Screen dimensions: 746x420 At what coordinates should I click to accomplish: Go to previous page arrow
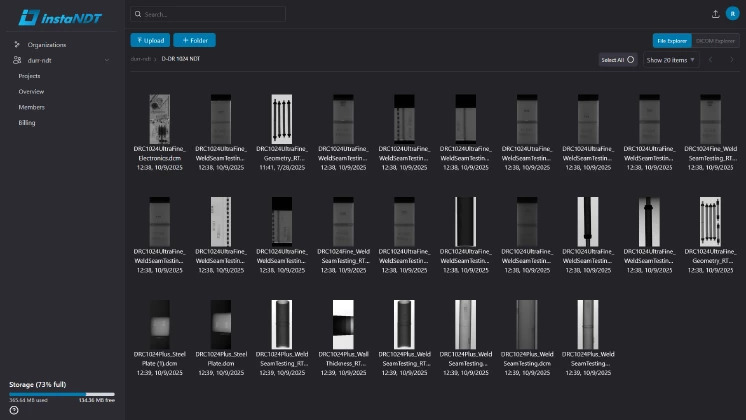point(711,60)
